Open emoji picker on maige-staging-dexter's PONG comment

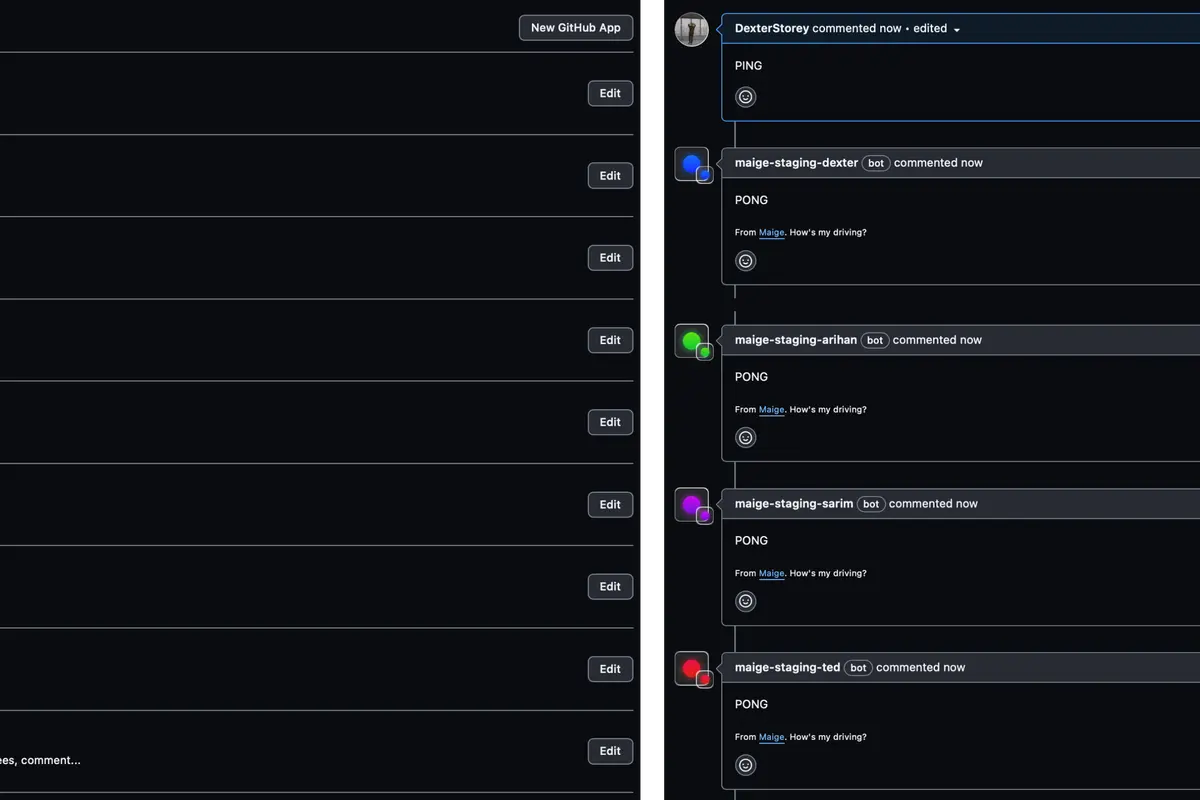(745, 260)
